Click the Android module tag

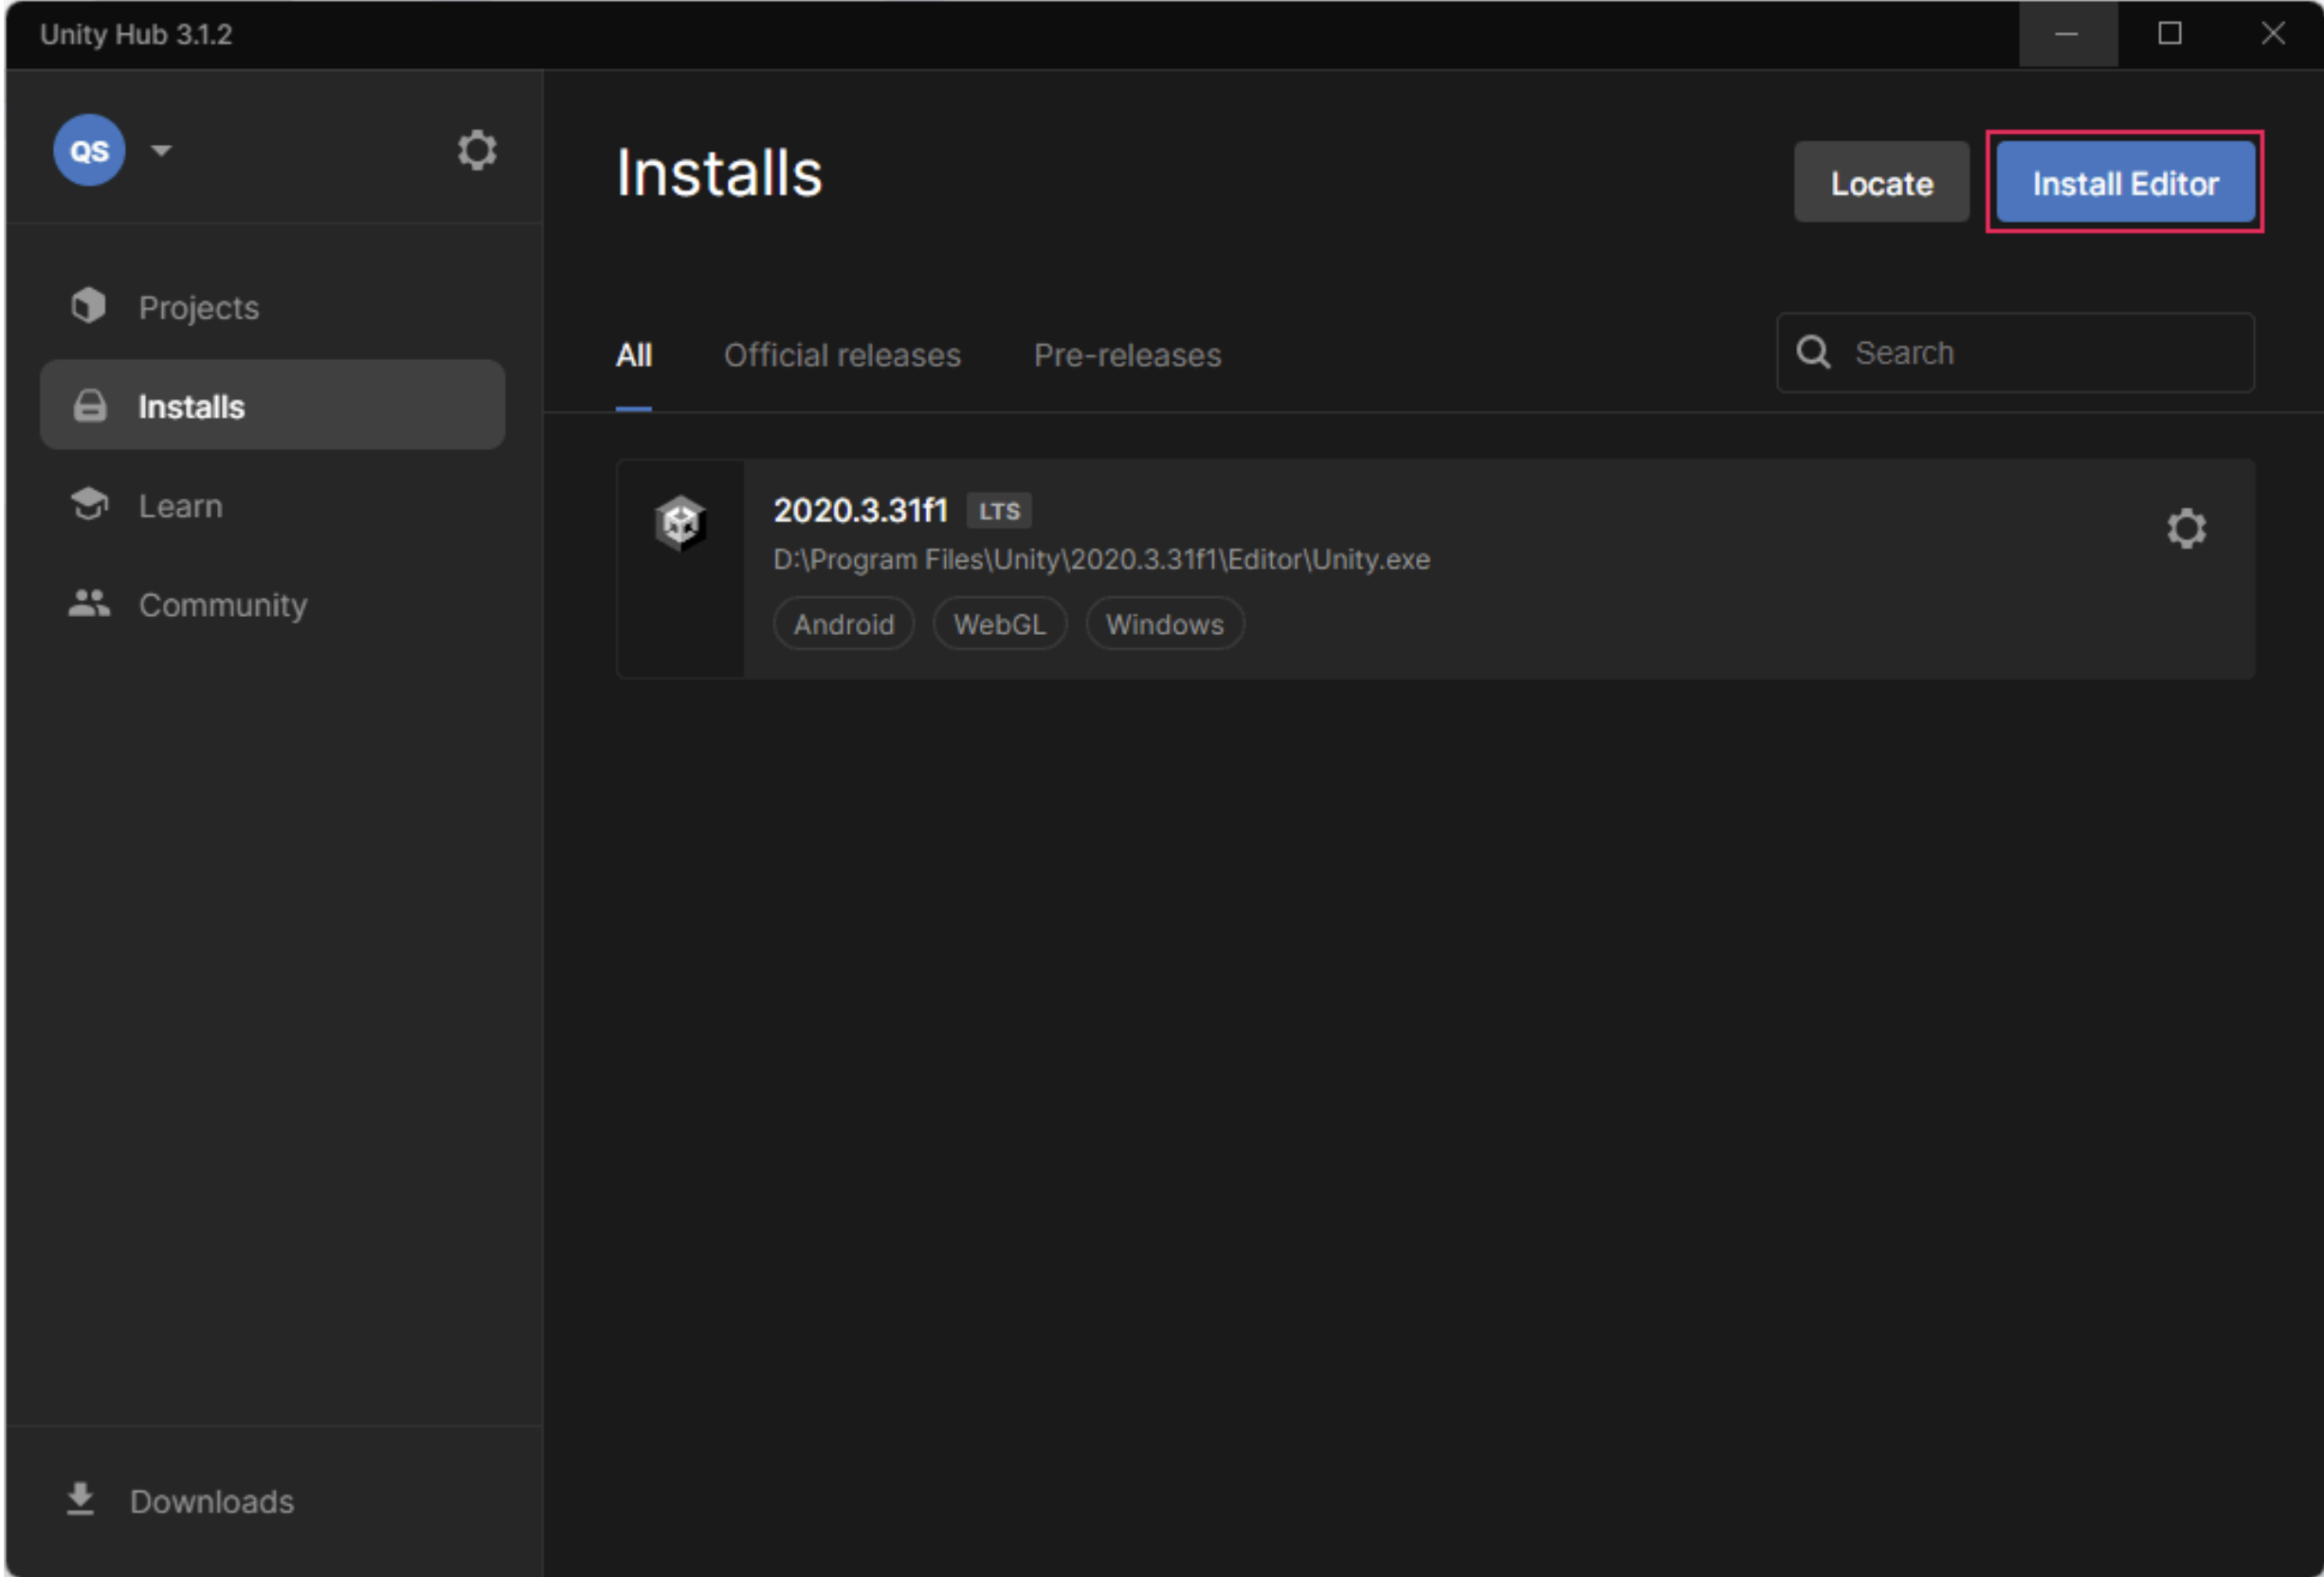coord(843,624)
